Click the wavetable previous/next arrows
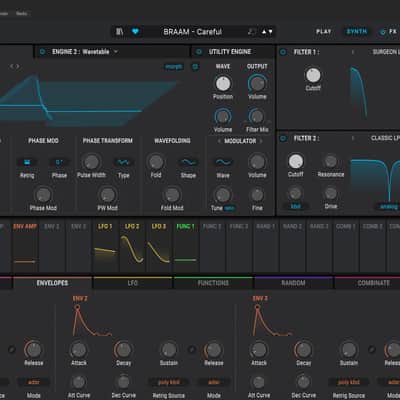 coord(14,66)
